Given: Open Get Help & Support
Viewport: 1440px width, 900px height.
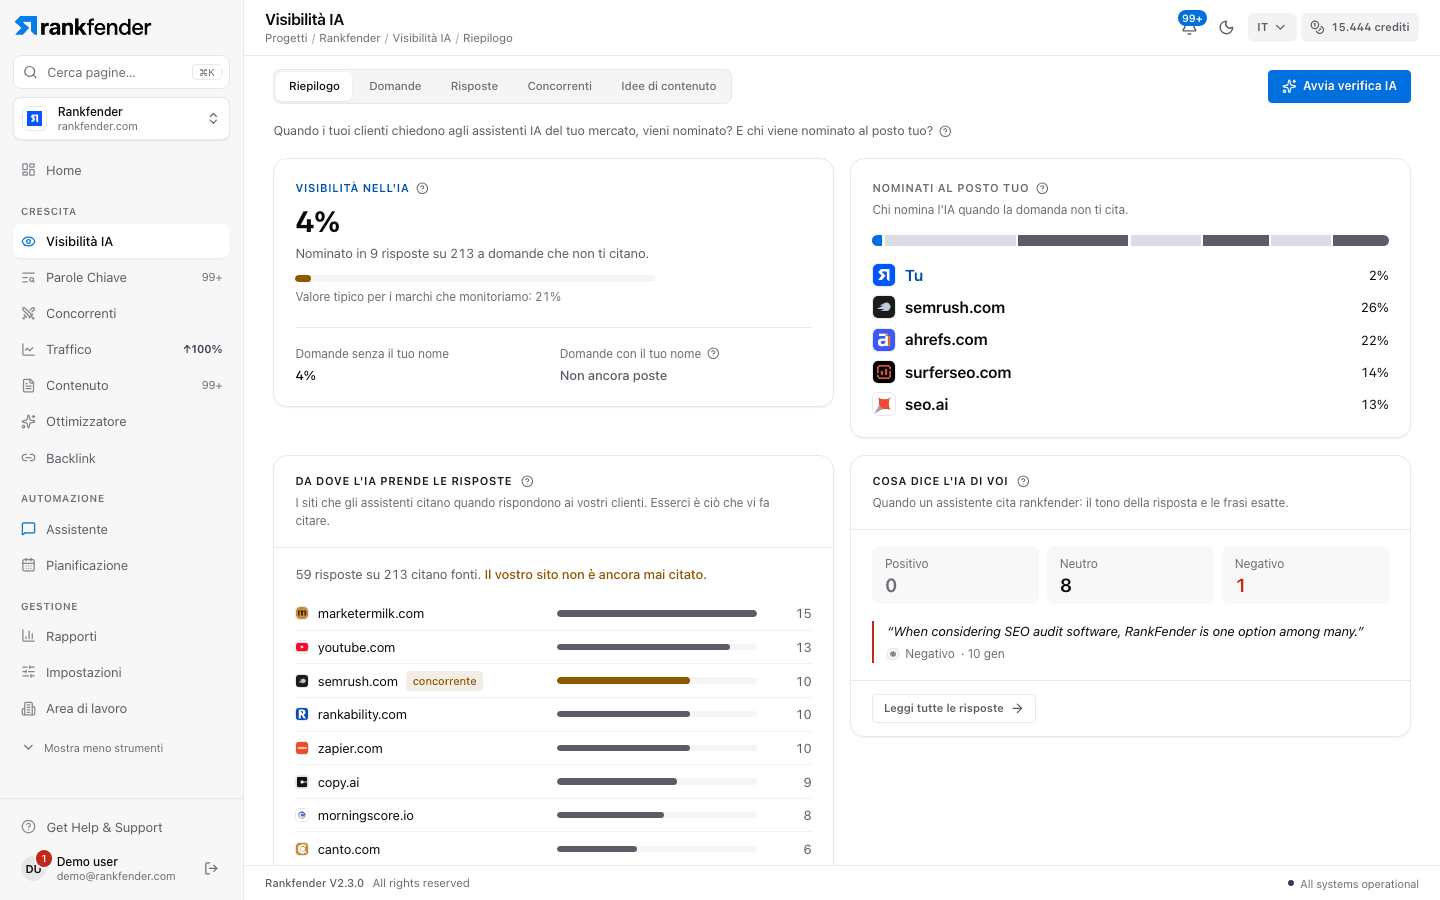Looking at the screenshot, I should (121, 827).
